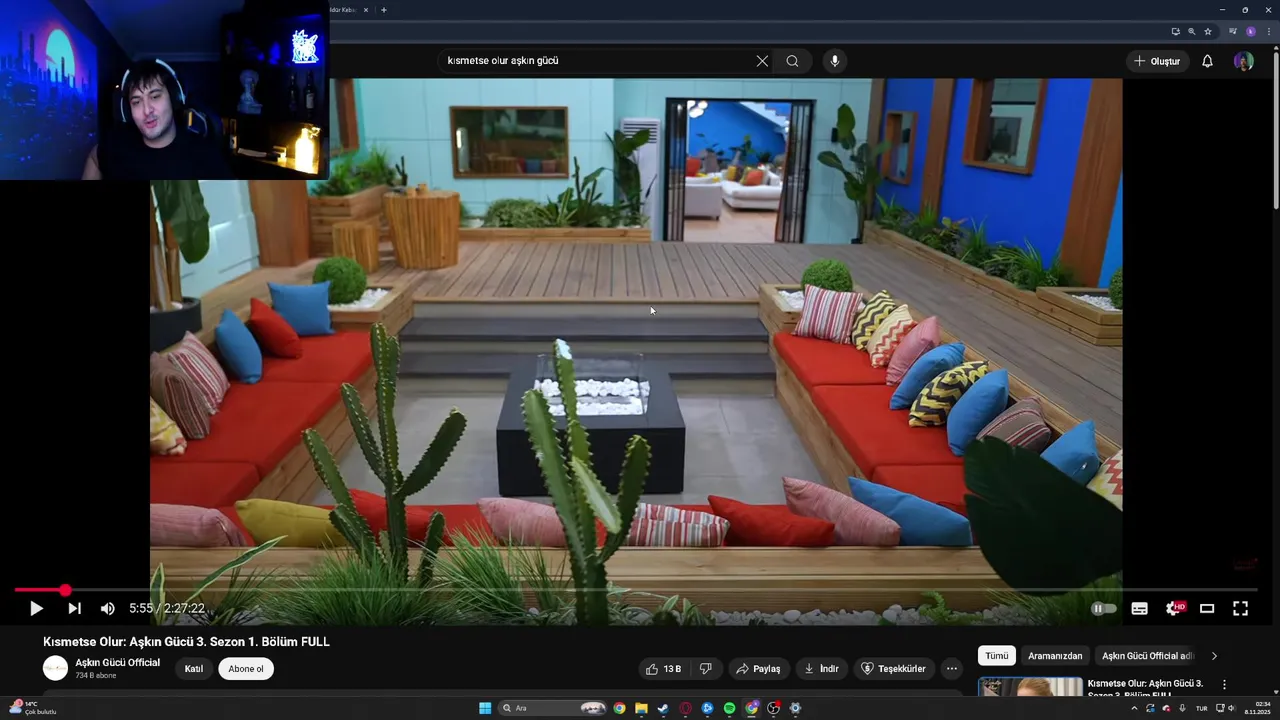The height and width of the screenshot is (720, 1280).
Task: Select the Aramanızdan filter chip
Action: (x=1055, y=656)
